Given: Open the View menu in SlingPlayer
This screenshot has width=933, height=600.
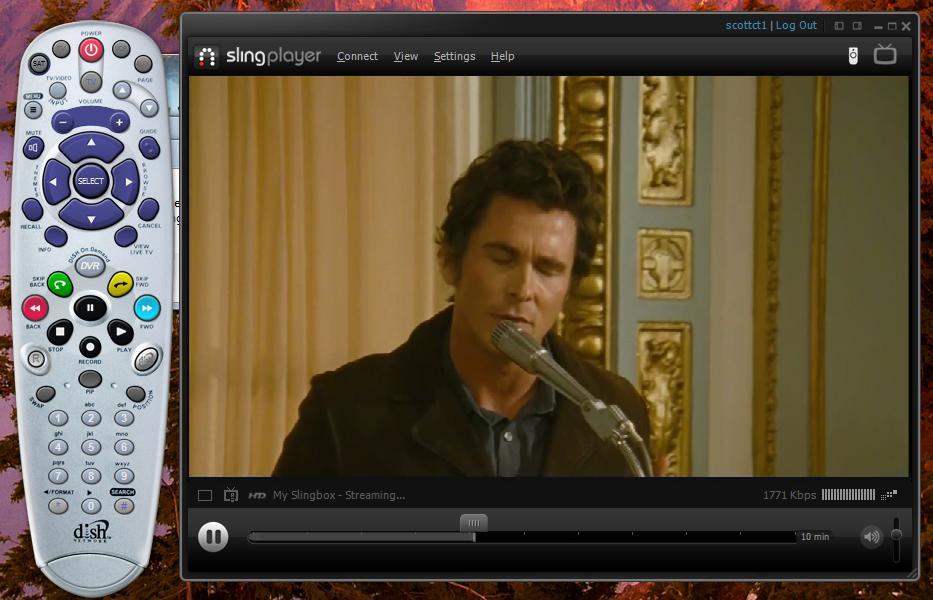Looking at the screenshot, I should [406, 56].
